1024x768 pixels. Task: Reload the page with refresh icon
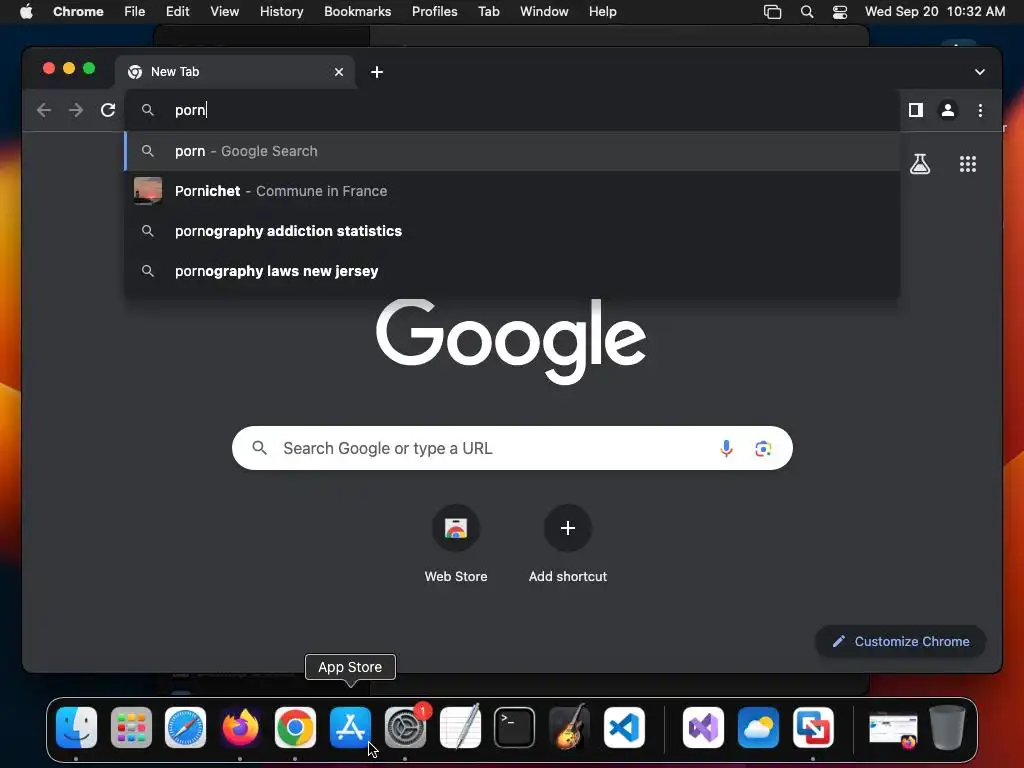coord(108,110)
